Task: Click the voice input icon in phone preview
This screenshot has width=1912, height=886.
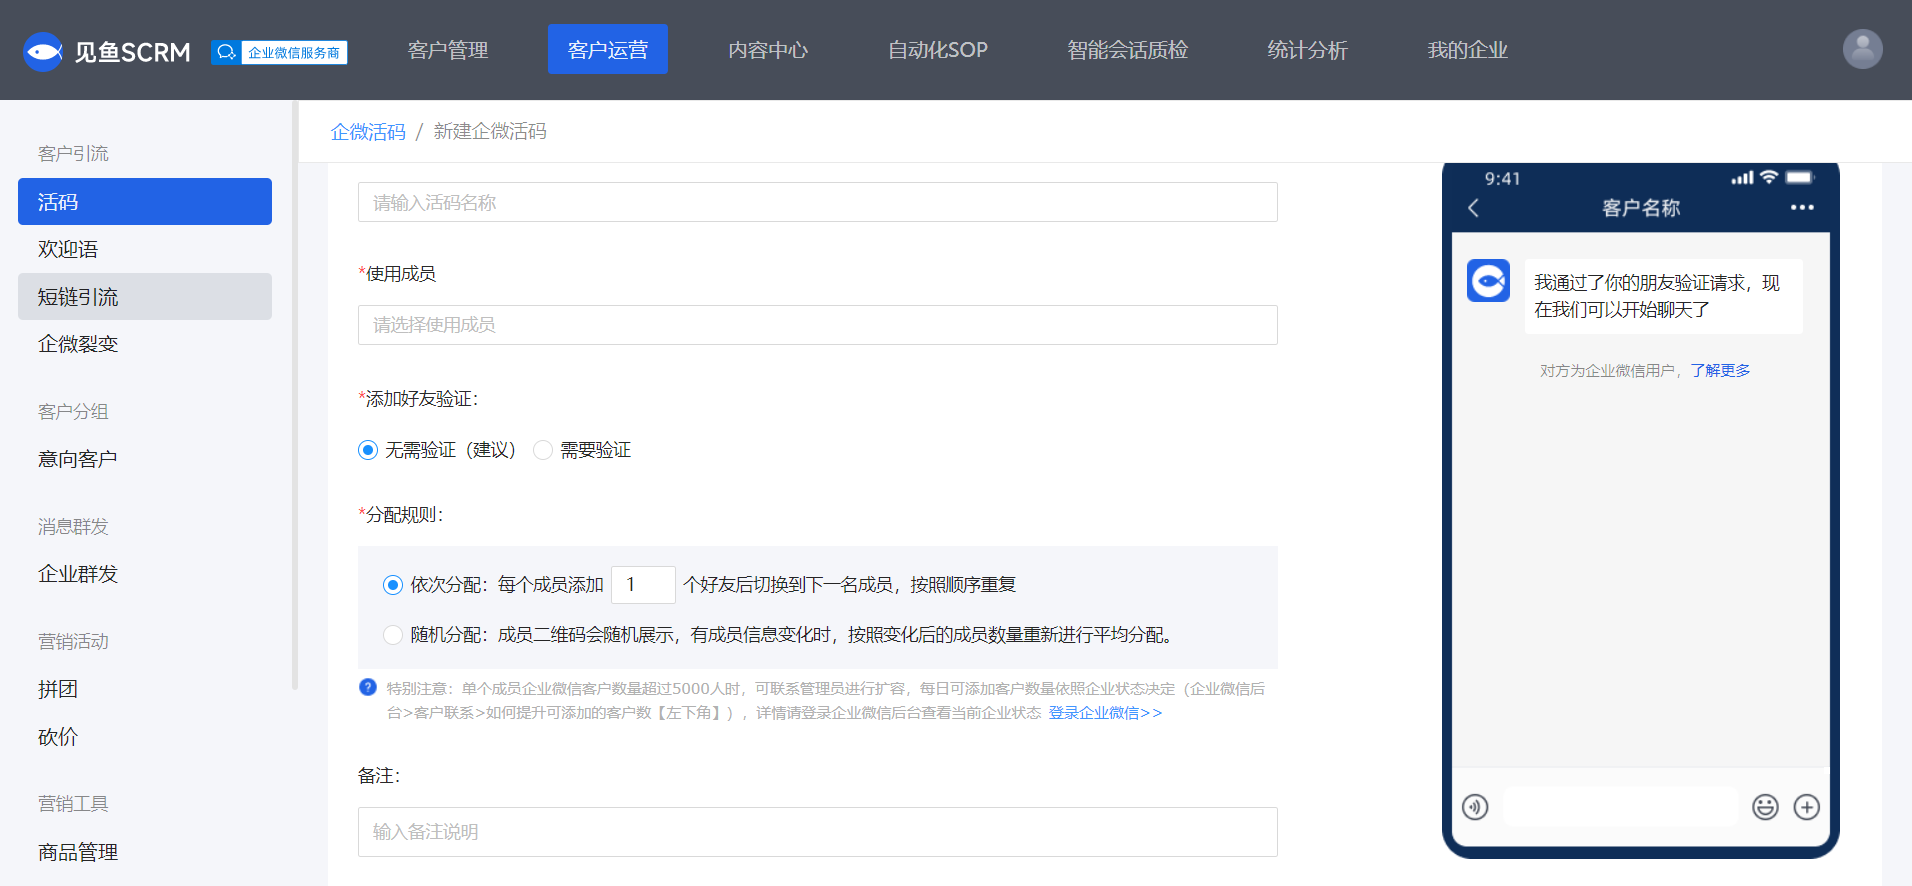Action: [x=1475, y=807]
